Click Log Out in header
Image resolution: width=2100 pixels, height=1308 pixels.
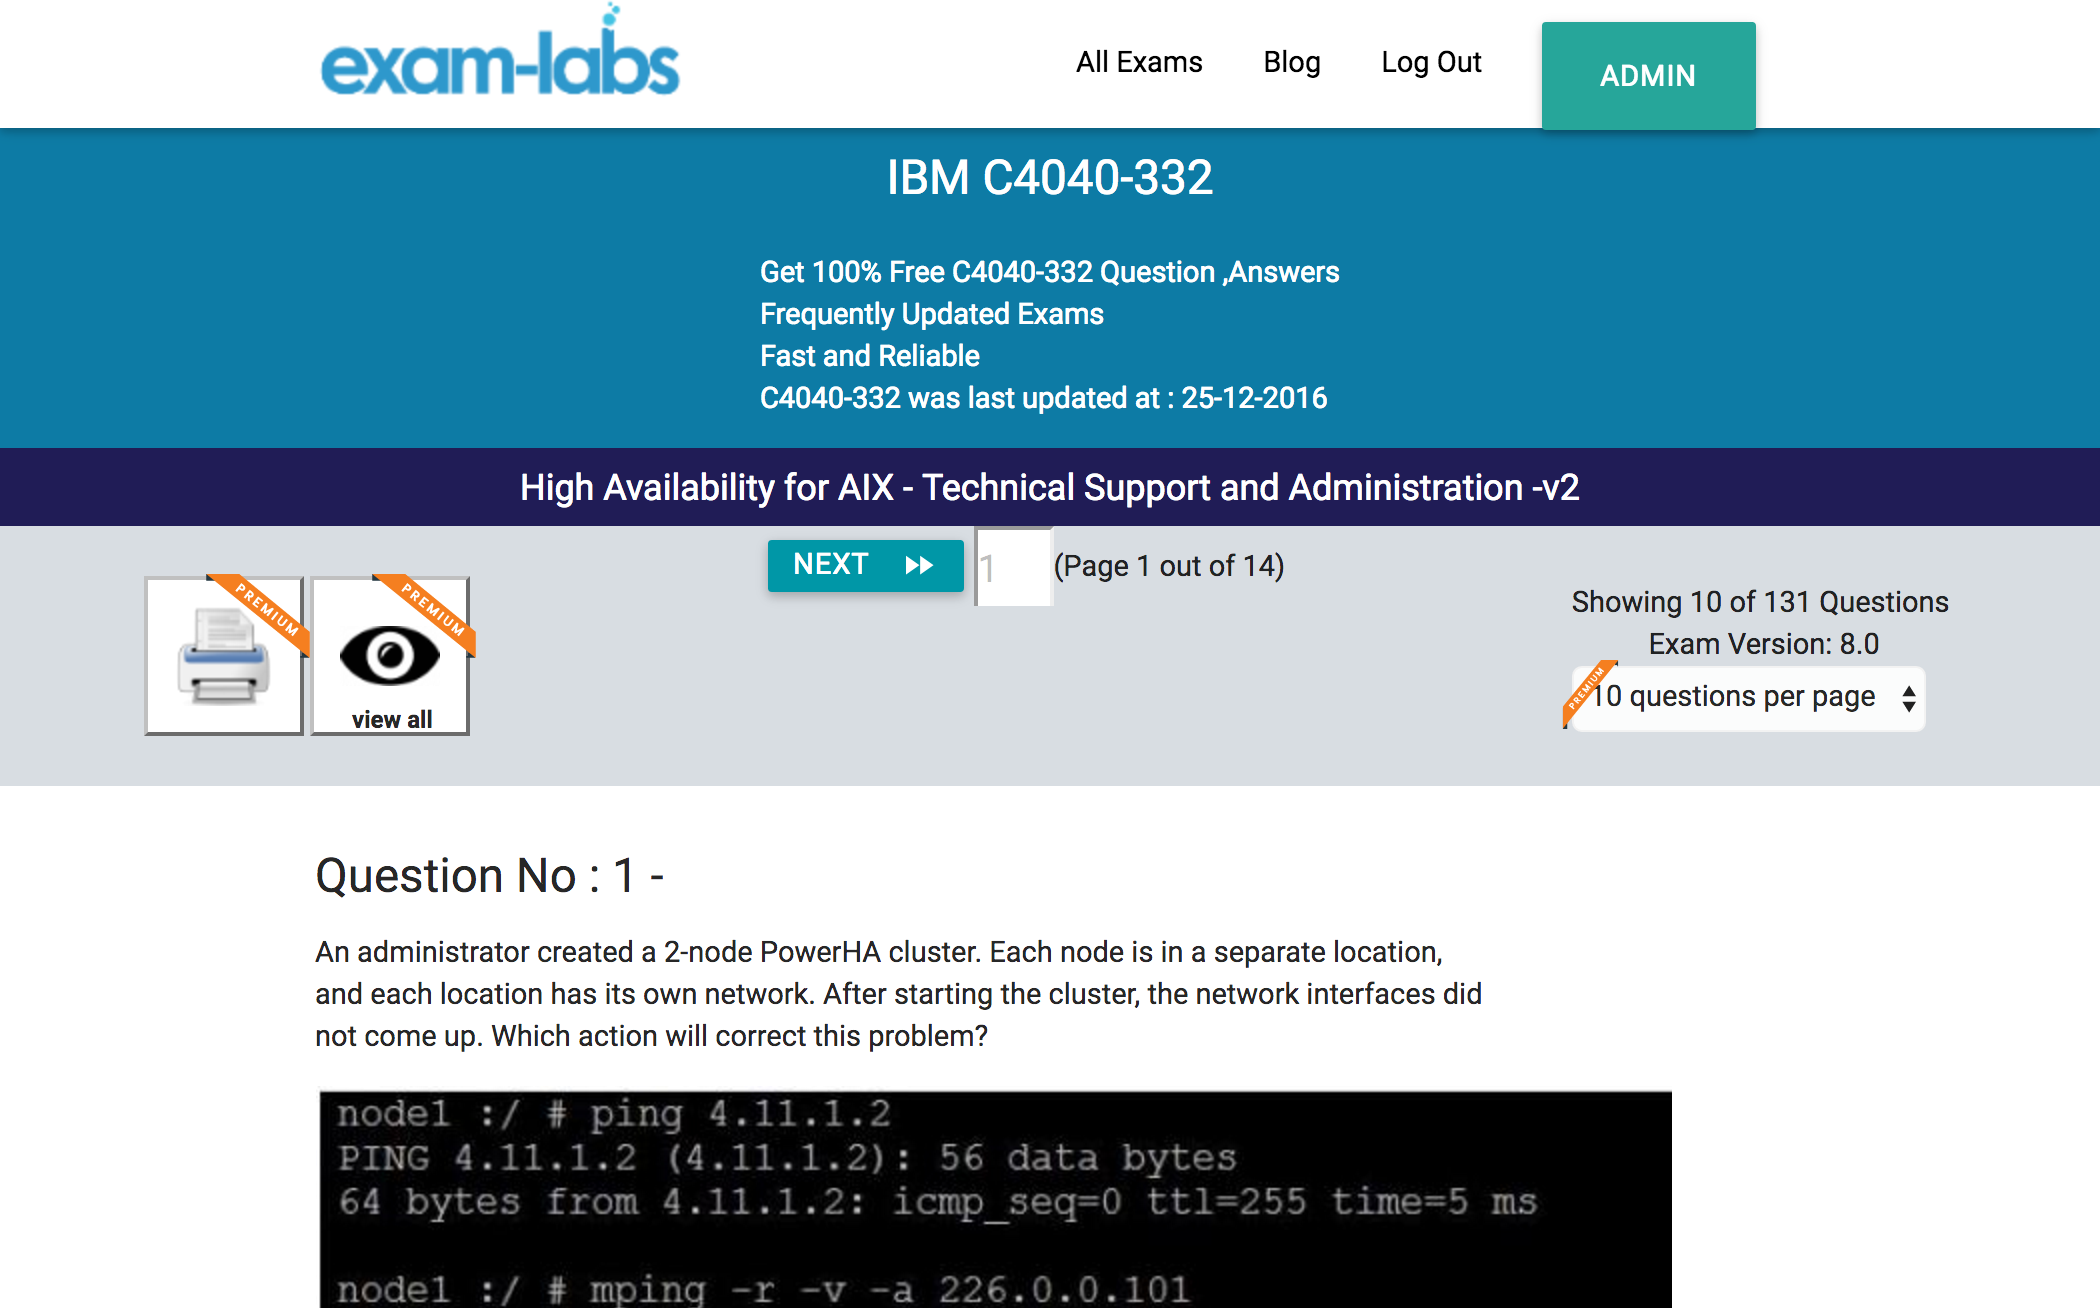point(1431,62)
